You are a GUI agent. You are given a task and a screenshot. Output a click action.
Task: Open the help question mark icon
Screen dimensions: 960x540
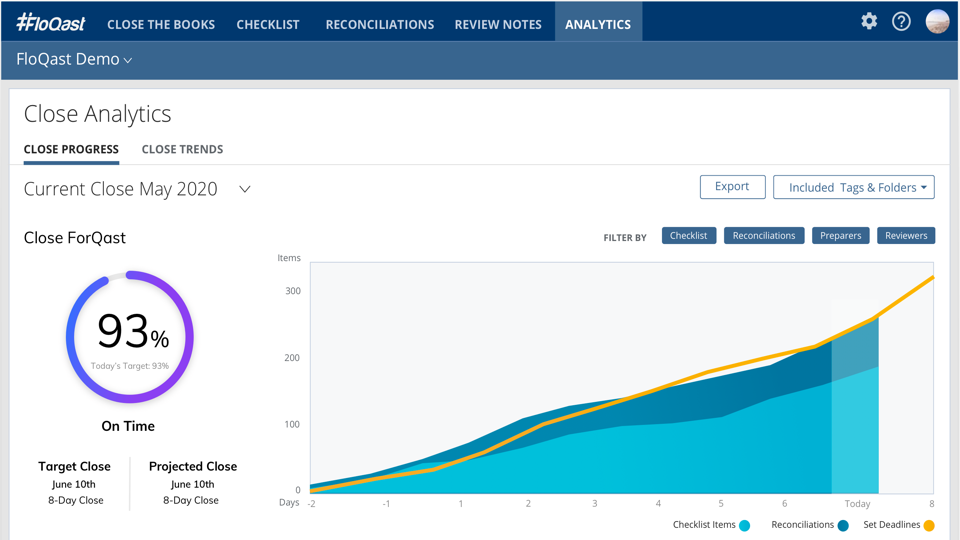(901, 21)
